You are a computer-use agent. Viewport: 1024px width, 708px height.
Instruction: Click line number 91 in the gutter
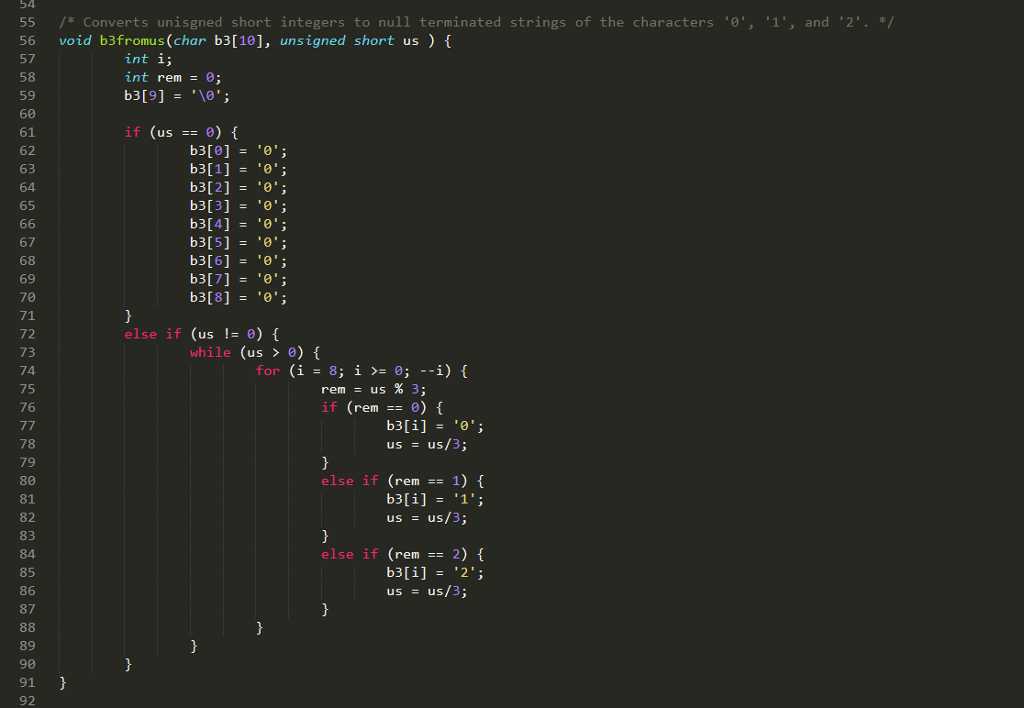point(27,683)
